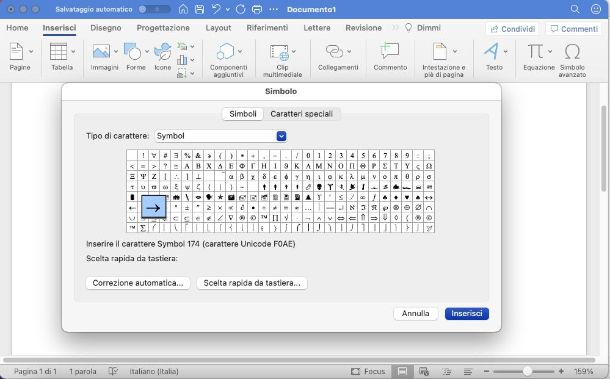
Task: Click the Home icon in title bar
Action: tap(183, 9)
